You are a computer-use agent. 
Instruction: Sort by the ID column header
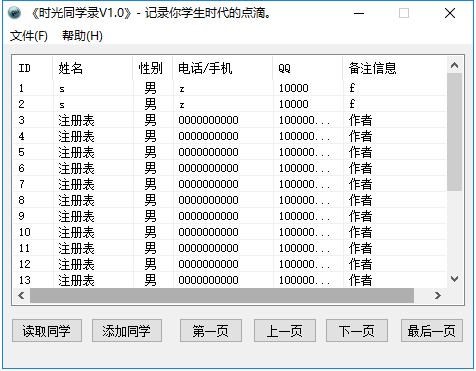tap(33, 68)
